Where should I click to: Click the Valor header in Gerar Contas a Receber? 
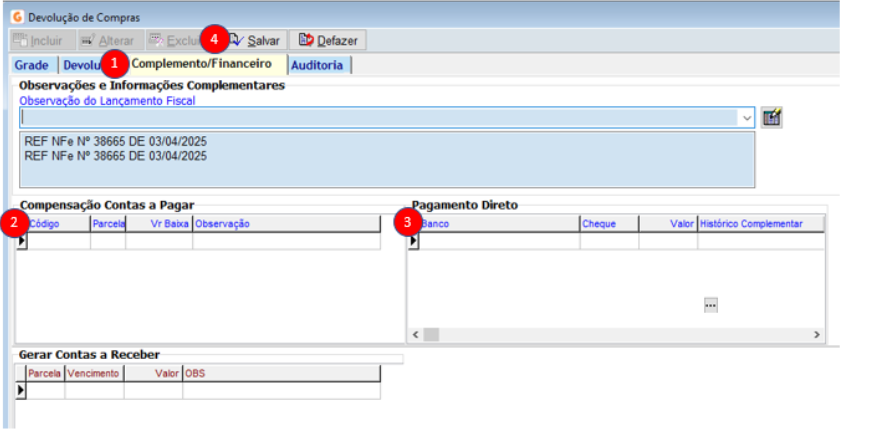[x=153, y=374]
